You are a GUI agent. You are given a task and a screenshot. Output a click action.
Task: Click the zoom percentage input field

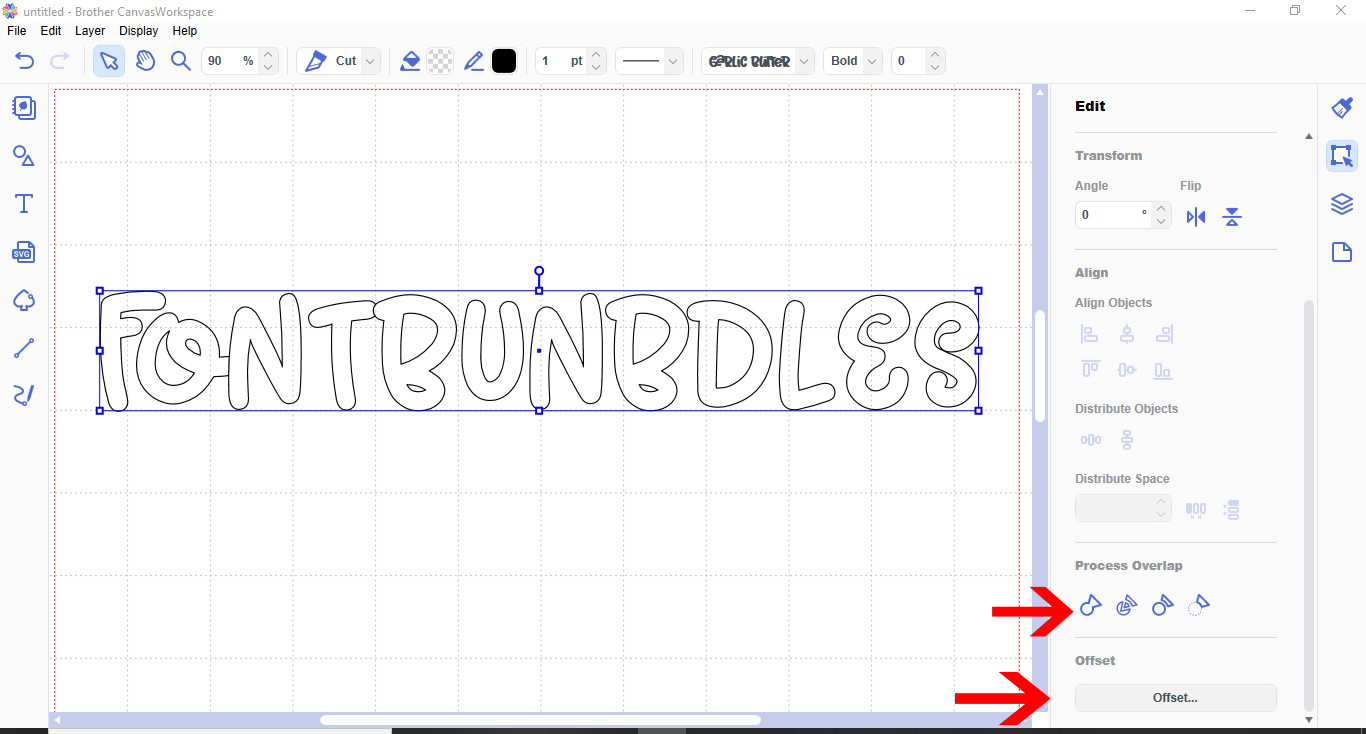point(230,61)
